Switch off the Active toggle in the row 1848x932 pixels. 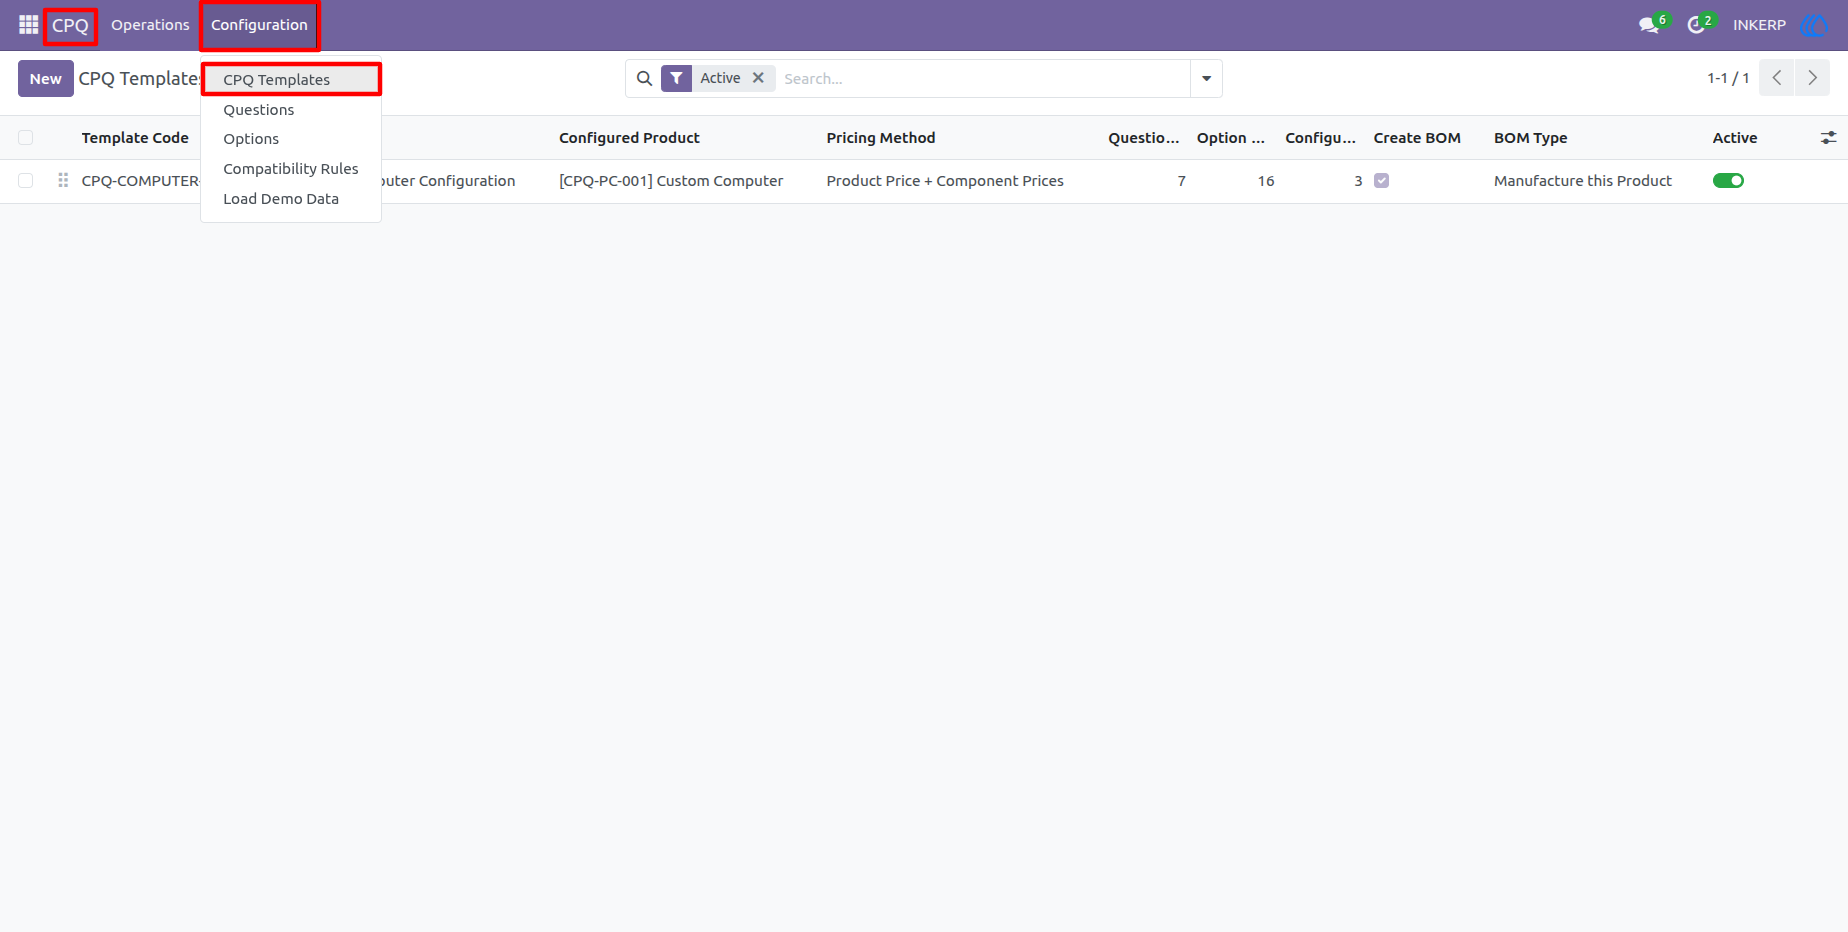click(x=1728, y=181)
